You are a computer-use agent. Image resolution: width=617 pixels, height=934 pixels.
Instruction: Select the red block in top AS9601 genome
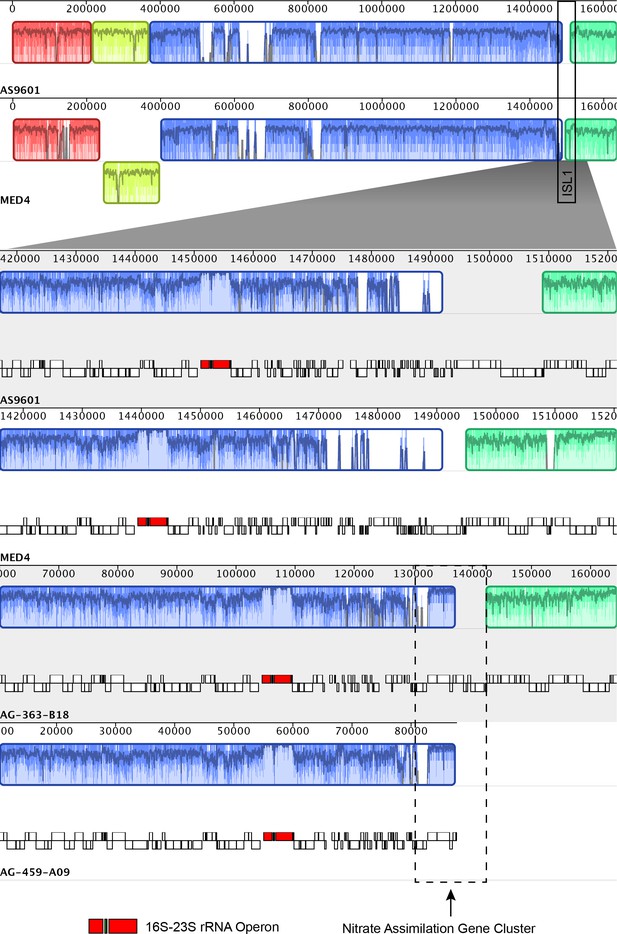[x=52, y=42]
